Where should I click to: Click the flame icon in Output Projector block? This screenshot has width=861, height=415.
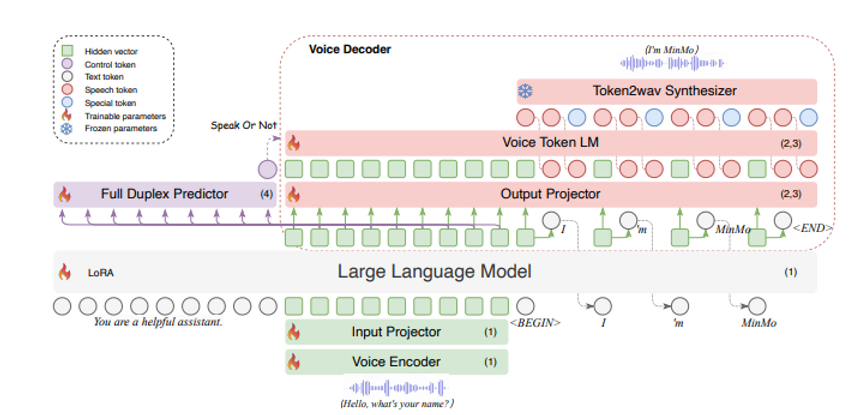pyautogui.click(x=294, y=194)
